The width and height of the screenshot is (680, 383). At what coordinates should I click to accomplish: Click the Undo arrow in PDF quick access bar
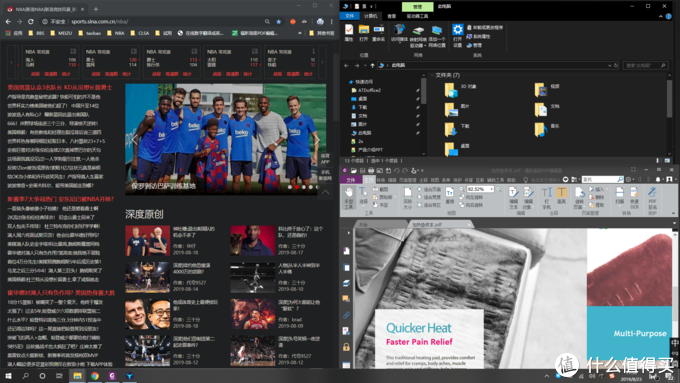pyautogui.click(x=396, y=170)
